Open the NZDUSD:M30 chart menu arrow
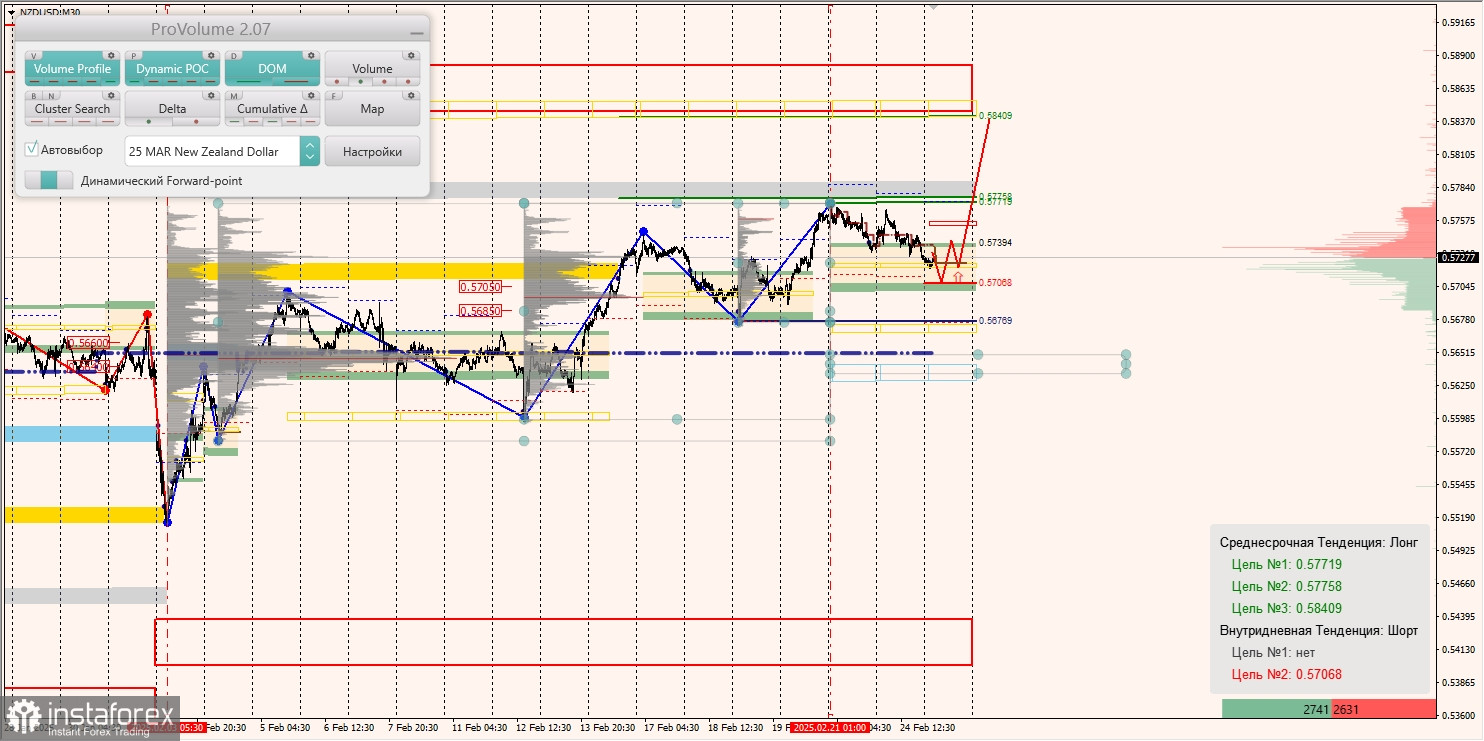The image size is (1484, 741). pyautogui.click(x=10, y=12)
